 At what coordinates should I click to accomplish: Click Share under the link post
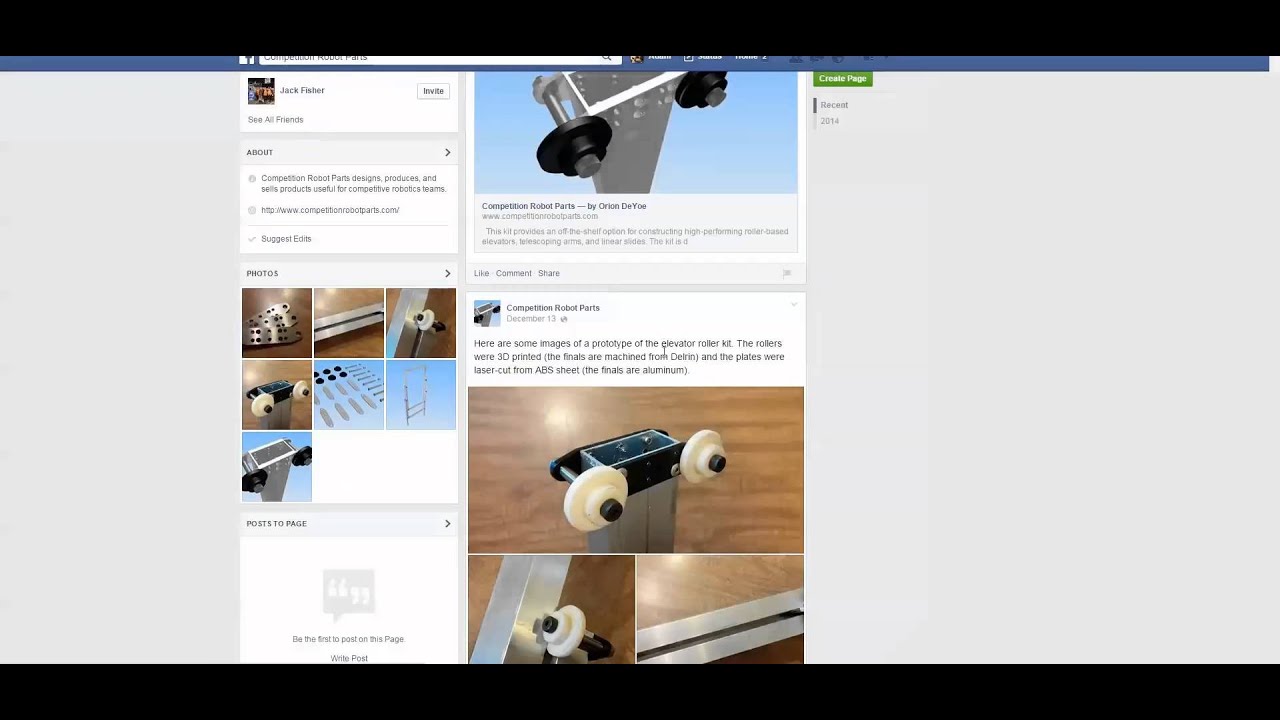tap(549, 273)
